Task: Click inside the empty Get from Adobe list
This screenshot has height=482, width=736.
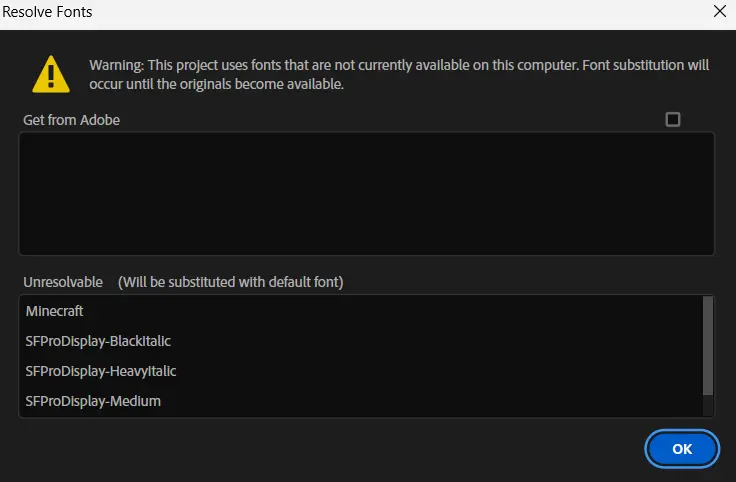Action: [366, 193]
